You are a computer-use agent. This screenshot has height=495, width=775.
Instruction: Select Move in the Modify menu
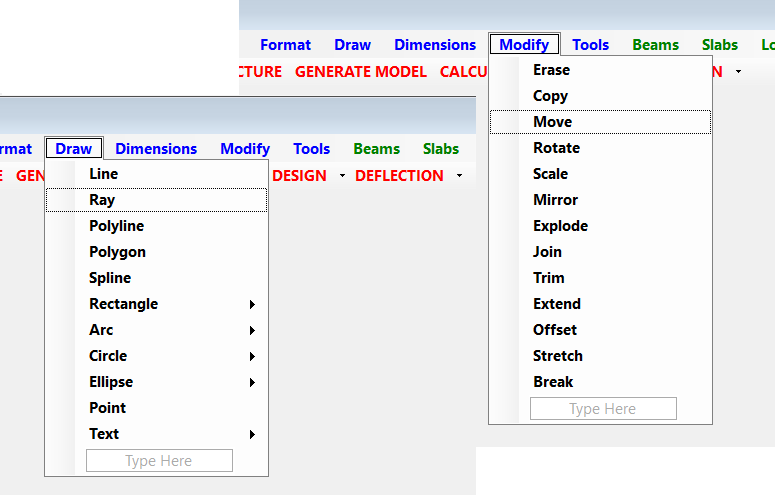[600, 122]
